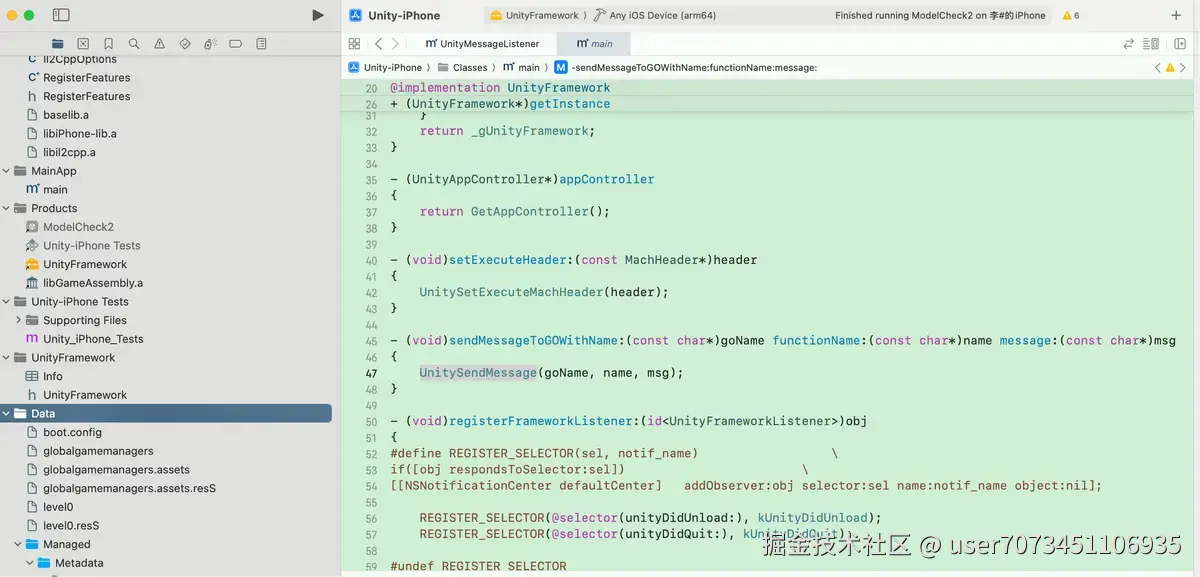Select the UnityFramework scheme
The width and height of the screenshot is (1200, 577).
click(535, 15)
